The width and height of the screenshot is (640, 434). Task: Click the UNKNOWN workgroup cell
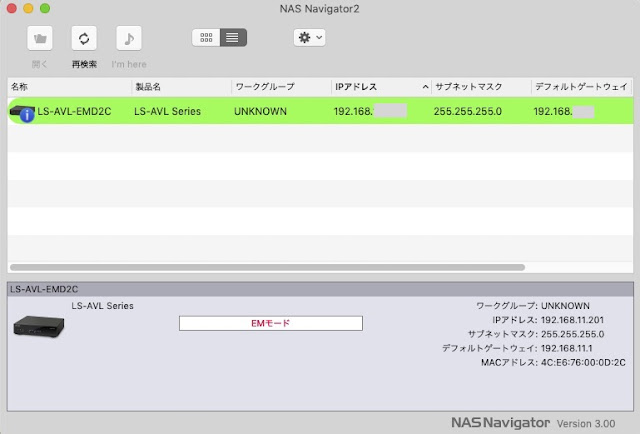click(260, 111)
